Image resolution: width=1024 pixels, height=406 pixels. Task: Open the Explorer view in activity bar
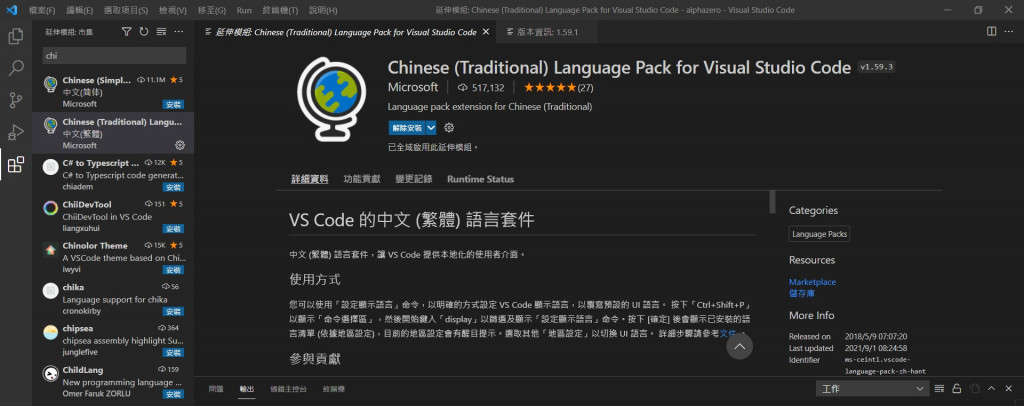click(x=16, y=36)
